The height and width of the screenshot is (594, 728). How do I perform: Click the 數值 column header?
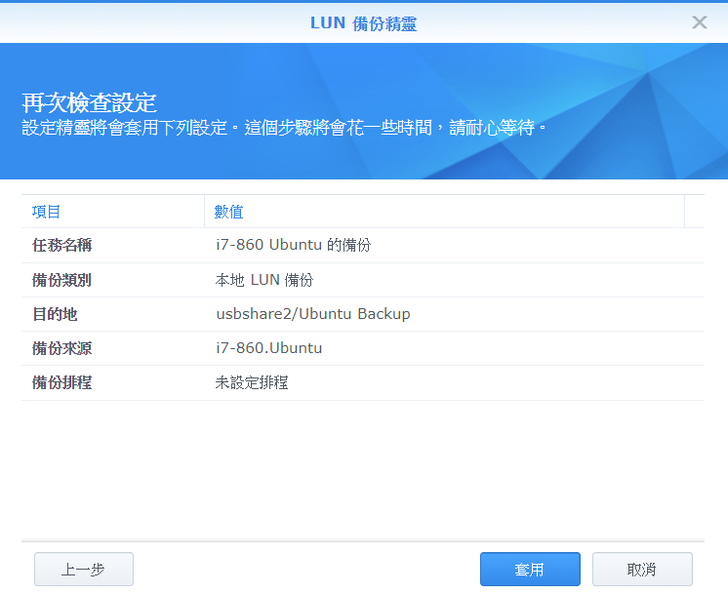(229, 212)
